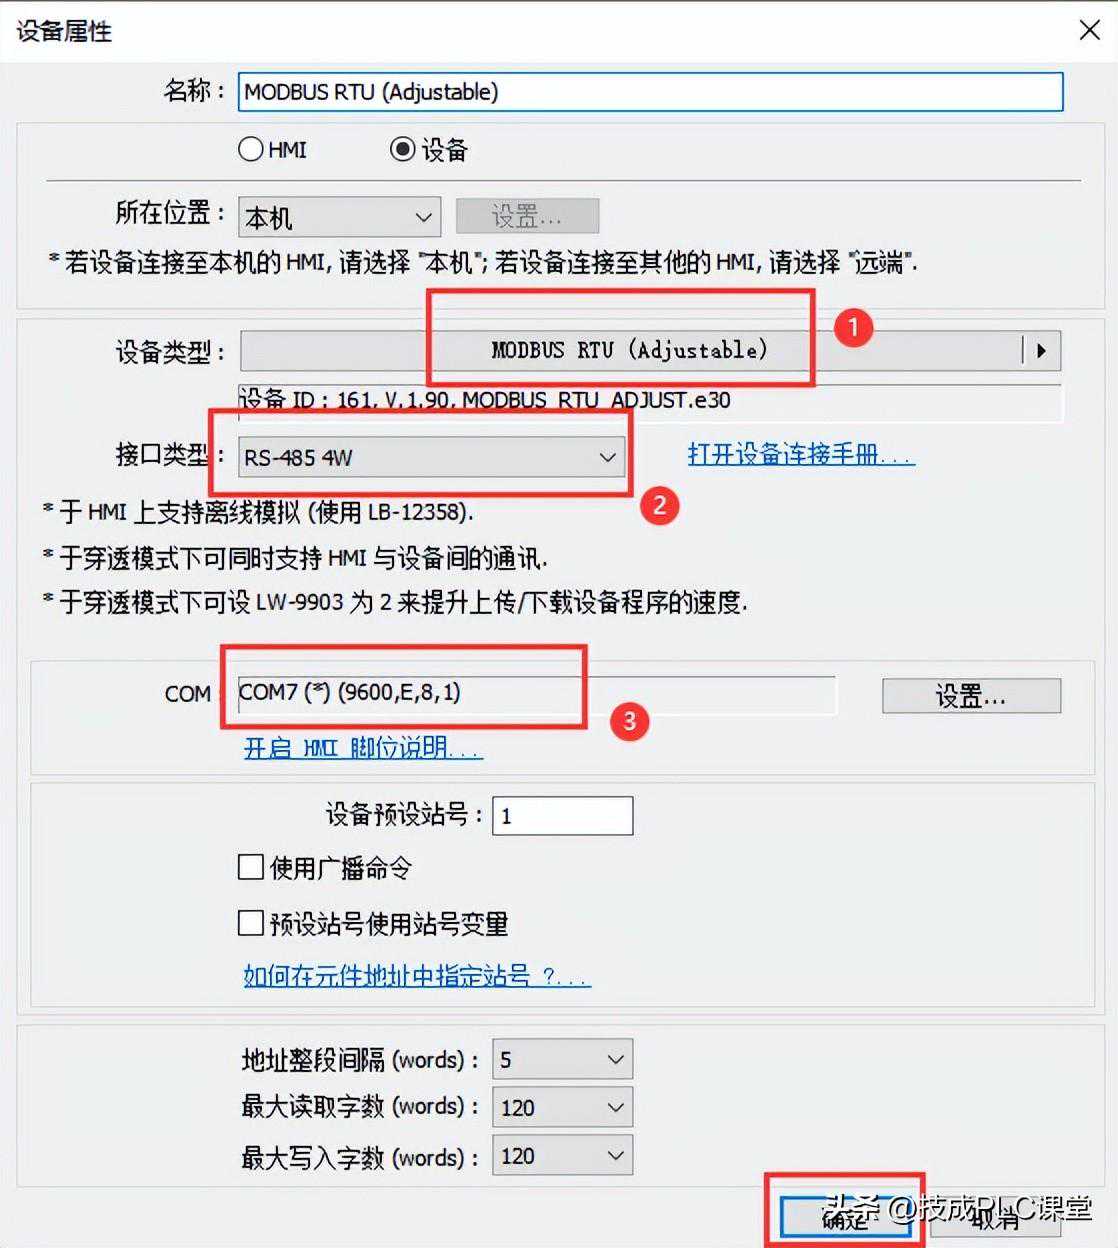Click the 设备预设站号 input field
This screenshot has width=1118, height=1248.
(x=563, y=816)
